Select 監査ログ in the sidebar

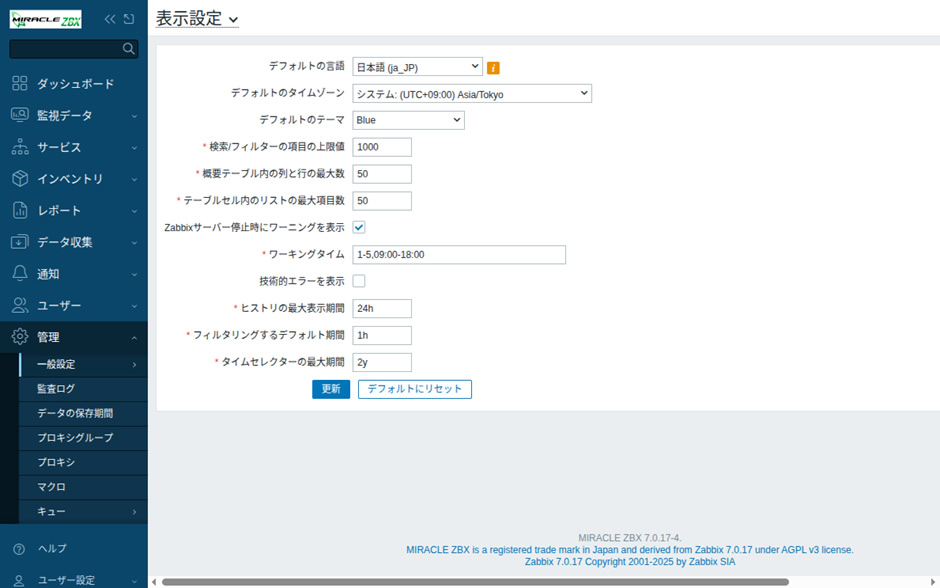click(56, 389)
